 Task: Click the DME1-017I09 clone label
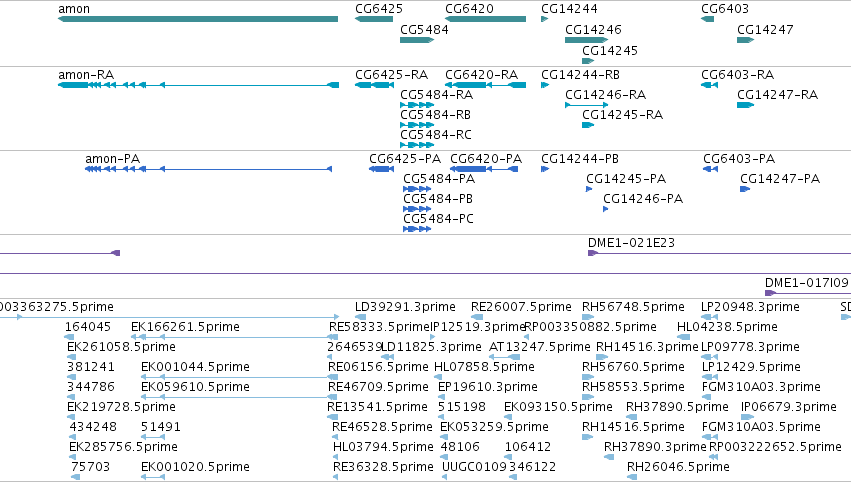806,282
